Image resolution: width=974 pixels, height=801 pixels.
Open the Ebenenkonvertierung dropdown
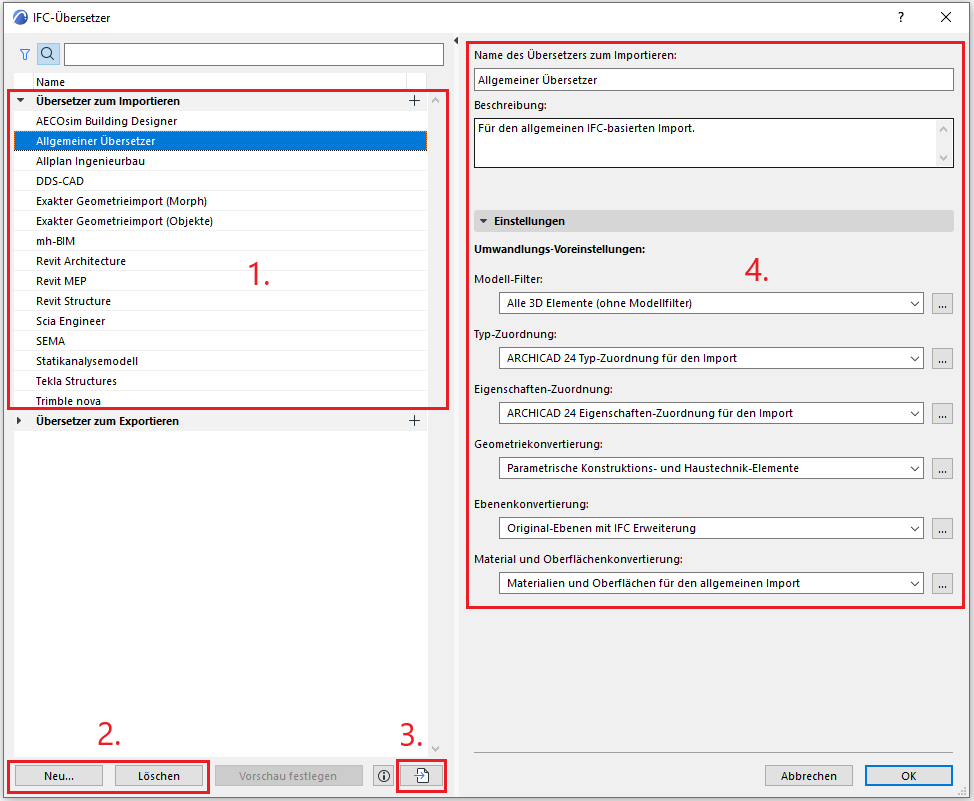coord(710,528)
